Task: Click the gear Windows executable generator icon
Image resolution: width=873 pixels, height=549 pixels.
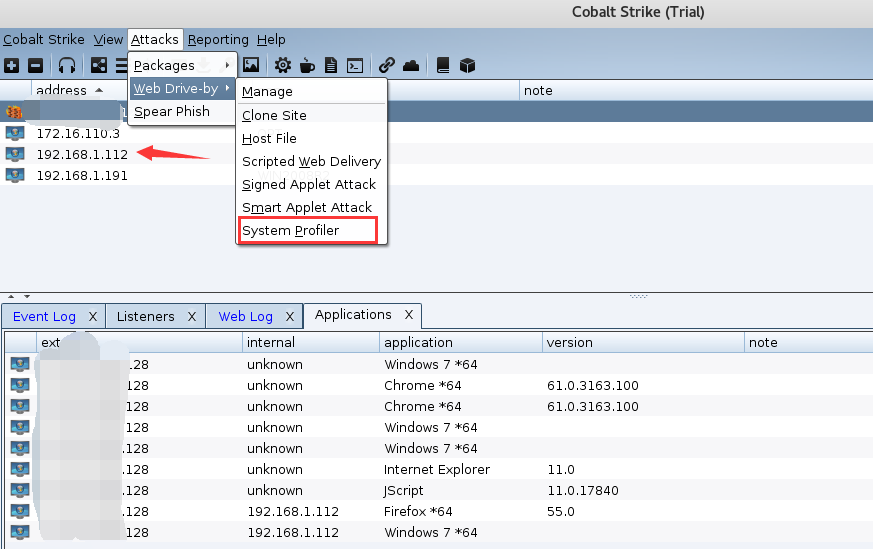Action: click(x=283, y=66)
